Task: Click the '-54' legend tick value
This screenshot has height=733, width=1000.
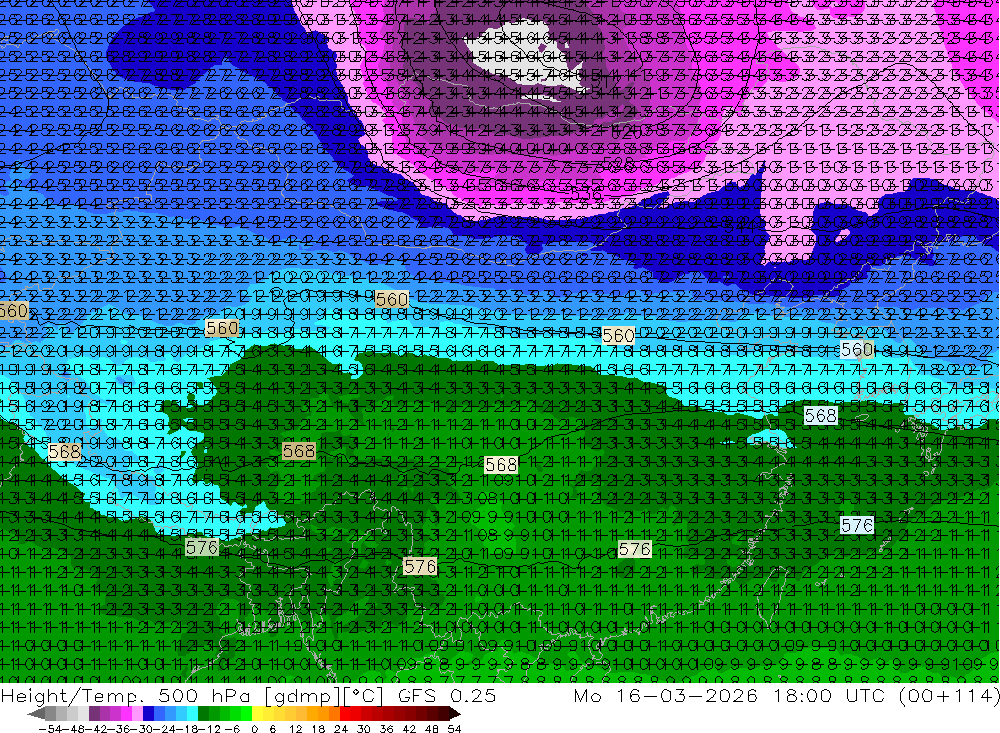Action: point(50,729)
